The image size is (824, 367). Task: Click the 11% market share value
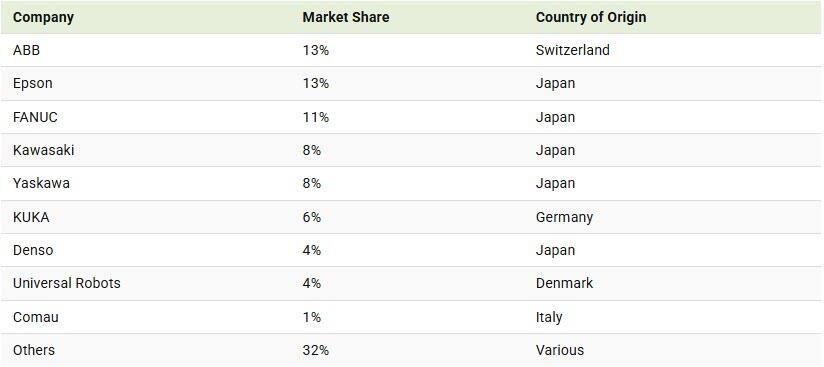pos(316,117)
